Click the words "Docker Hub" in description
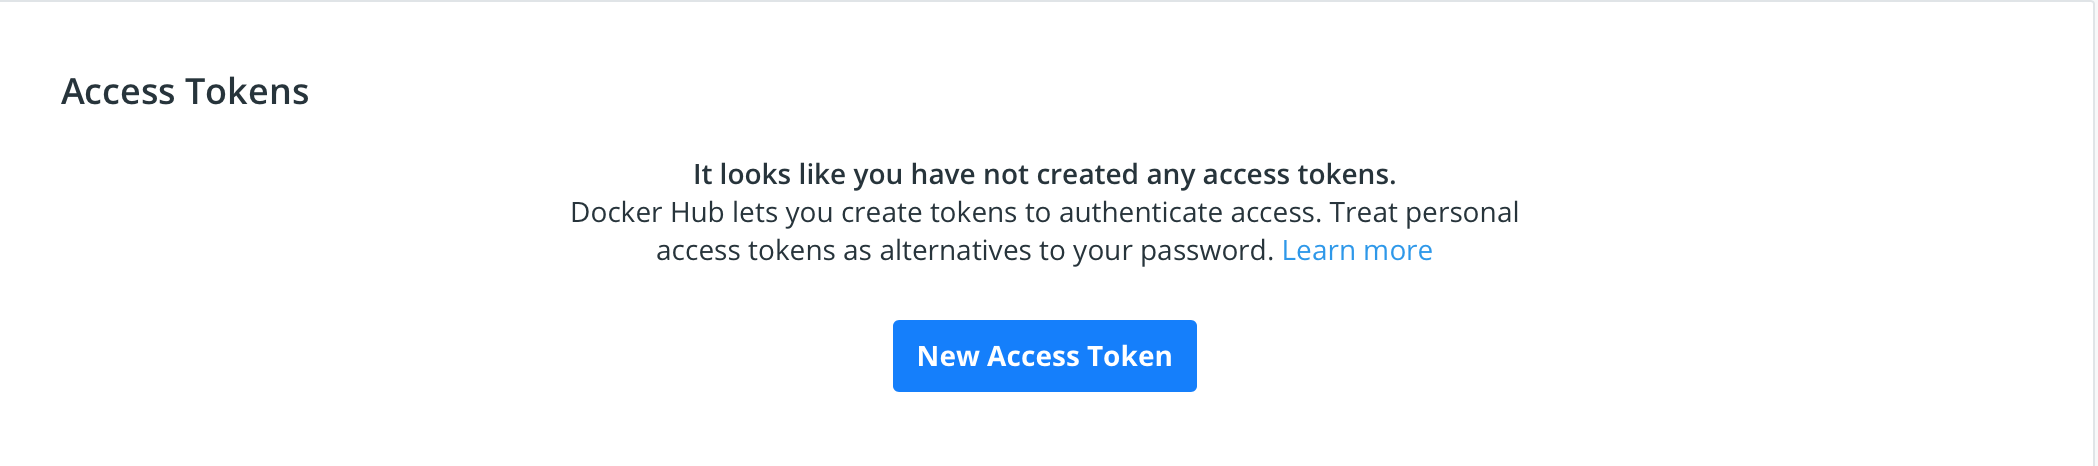The width and height of the screenshot is (2098, 466). pyautogui.click(x=646, y=213)
